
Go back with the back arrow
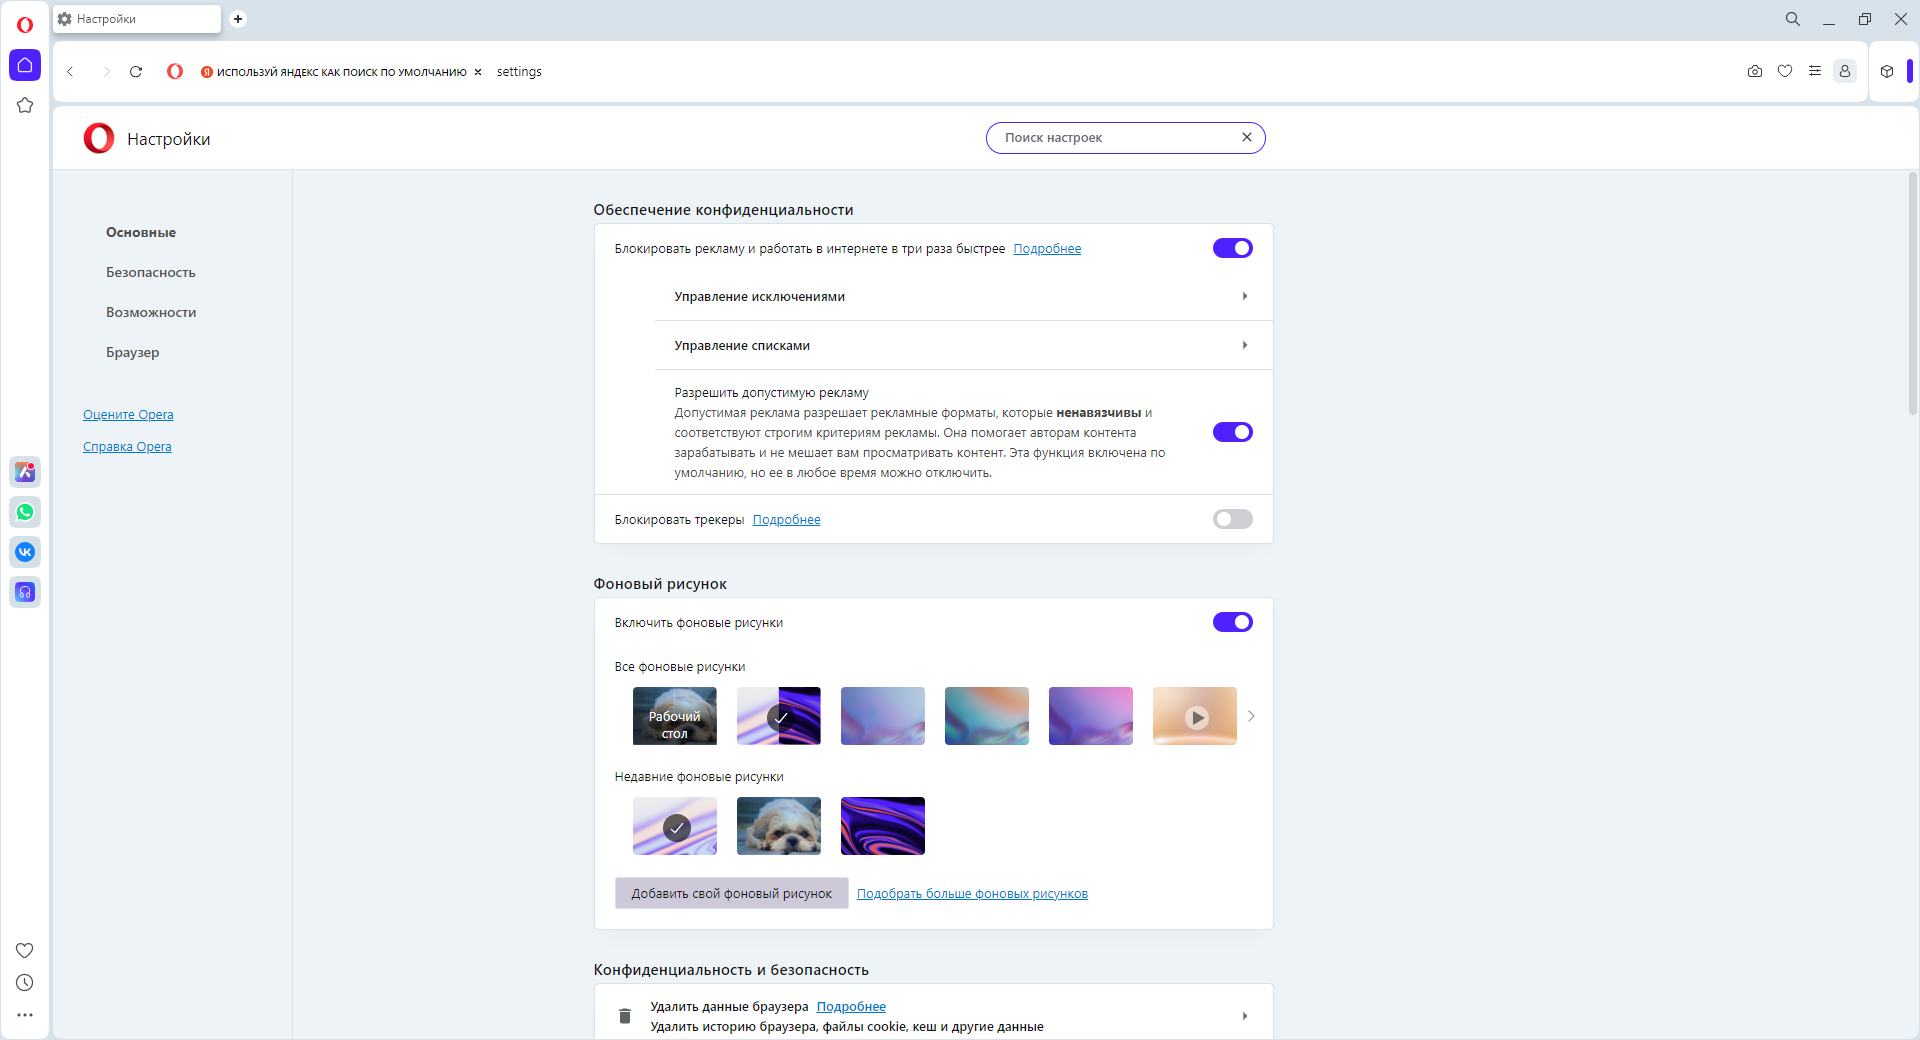(x=70, y=72)
